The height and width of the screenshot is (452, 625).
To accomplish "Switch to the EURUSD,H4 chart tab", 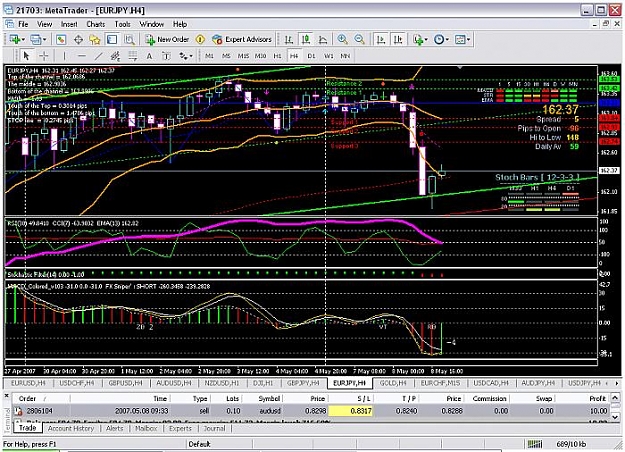I will click(x=28, y=383).
